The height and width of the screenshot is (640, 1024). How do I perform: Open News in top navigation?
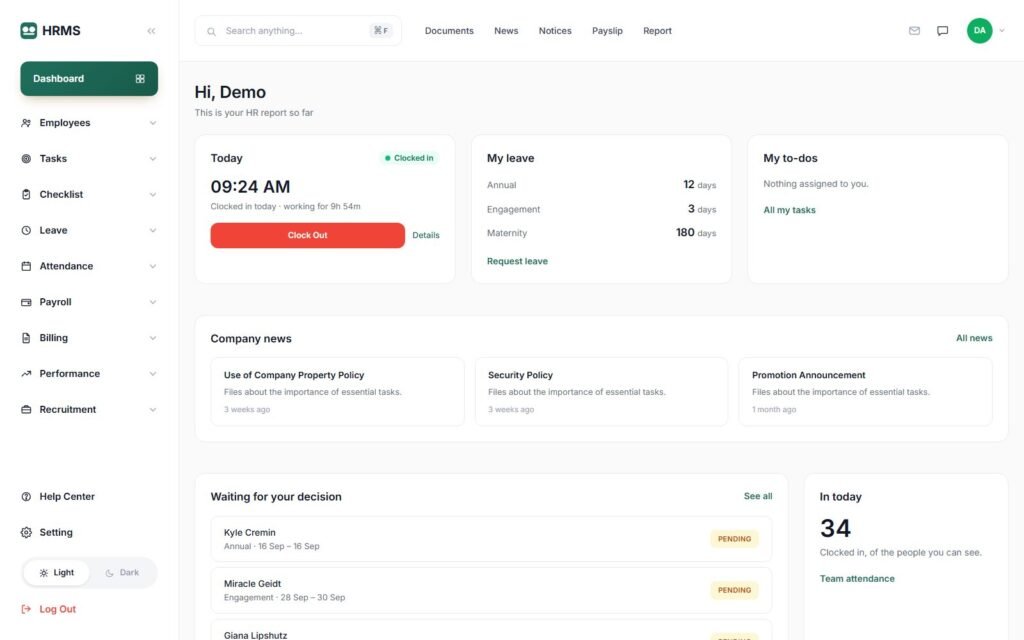click(506, 31)
